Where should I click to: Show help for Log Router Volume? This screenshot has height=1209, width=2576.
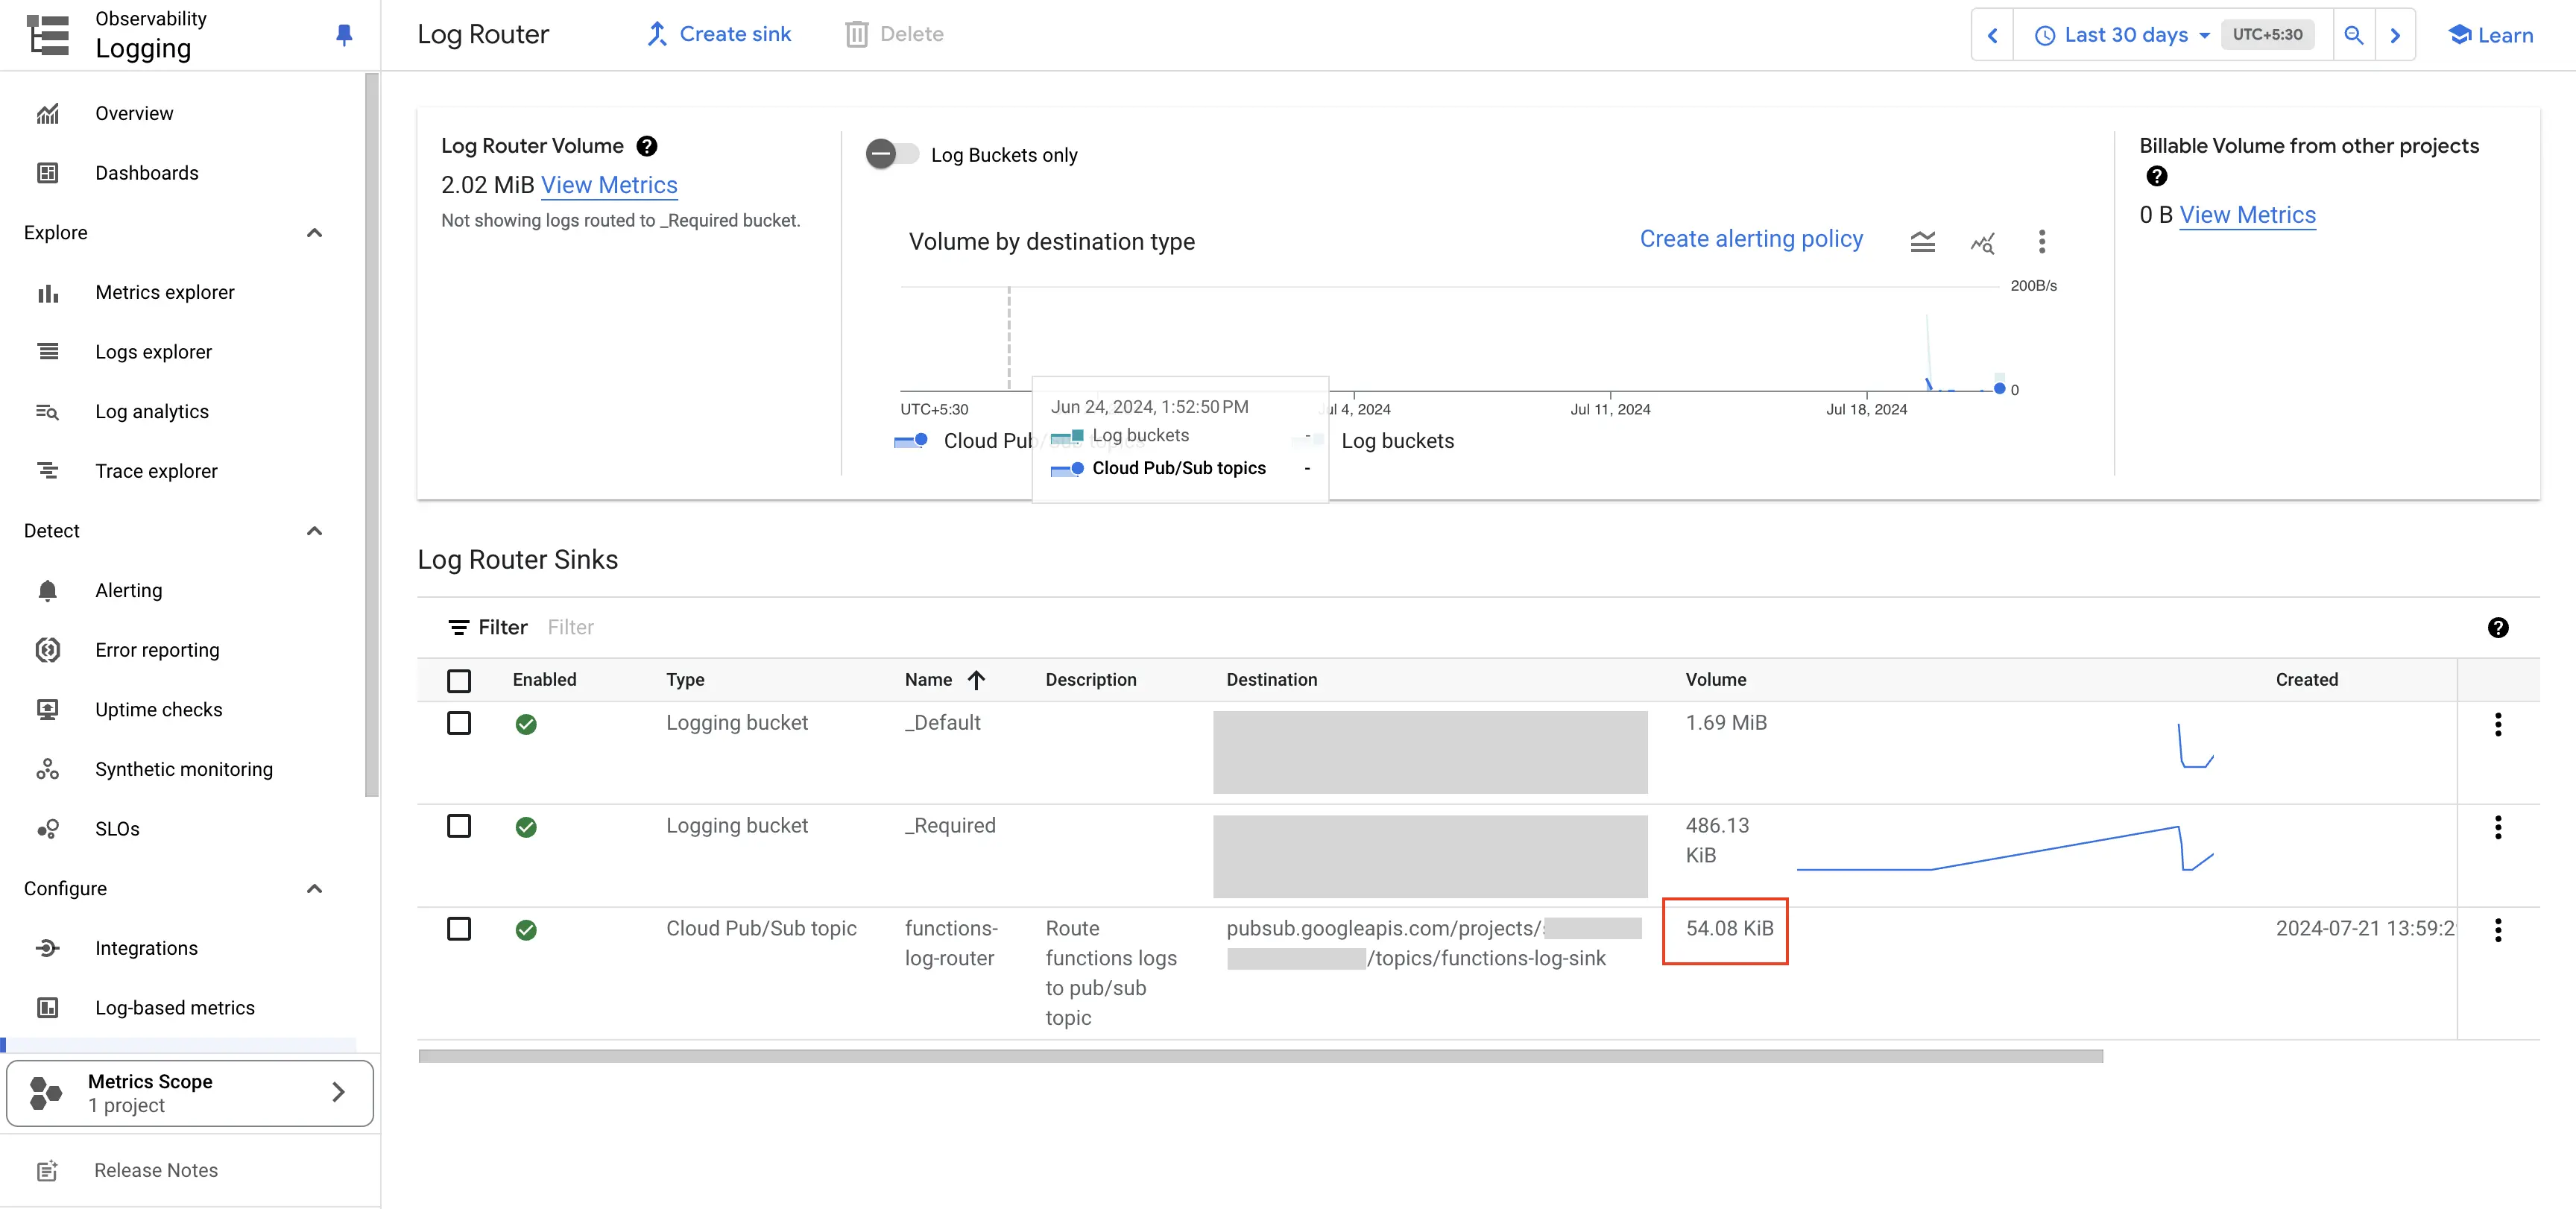(x=647, y=146)
